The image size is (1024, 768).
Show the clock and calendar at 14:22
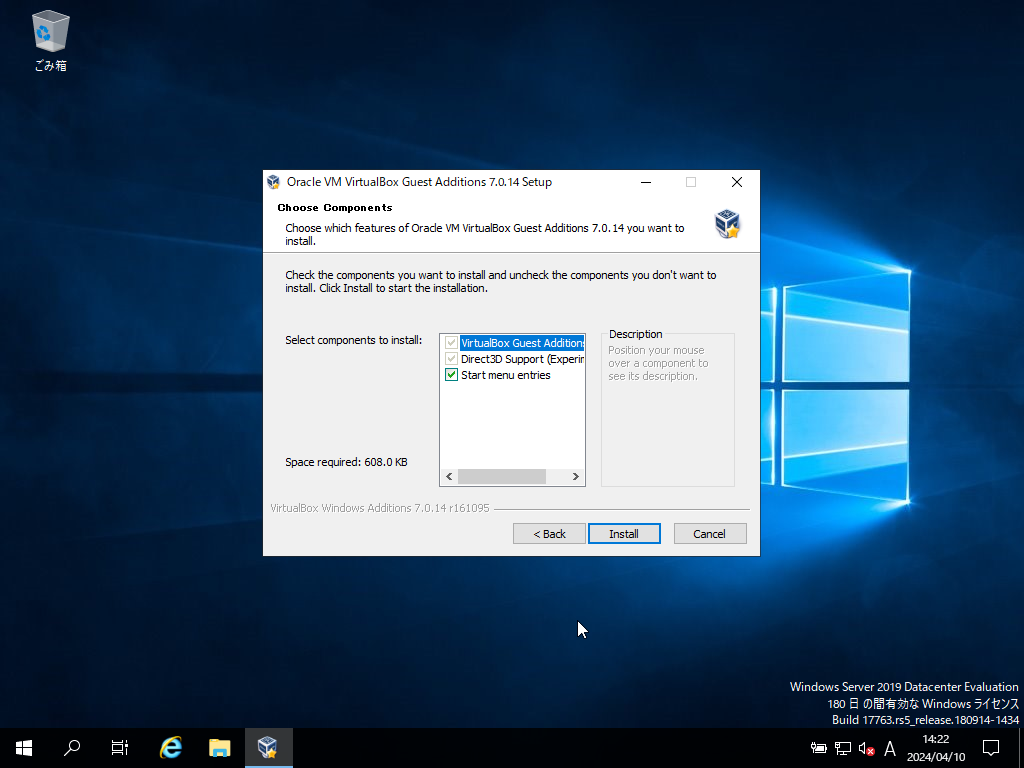(936, 748)
